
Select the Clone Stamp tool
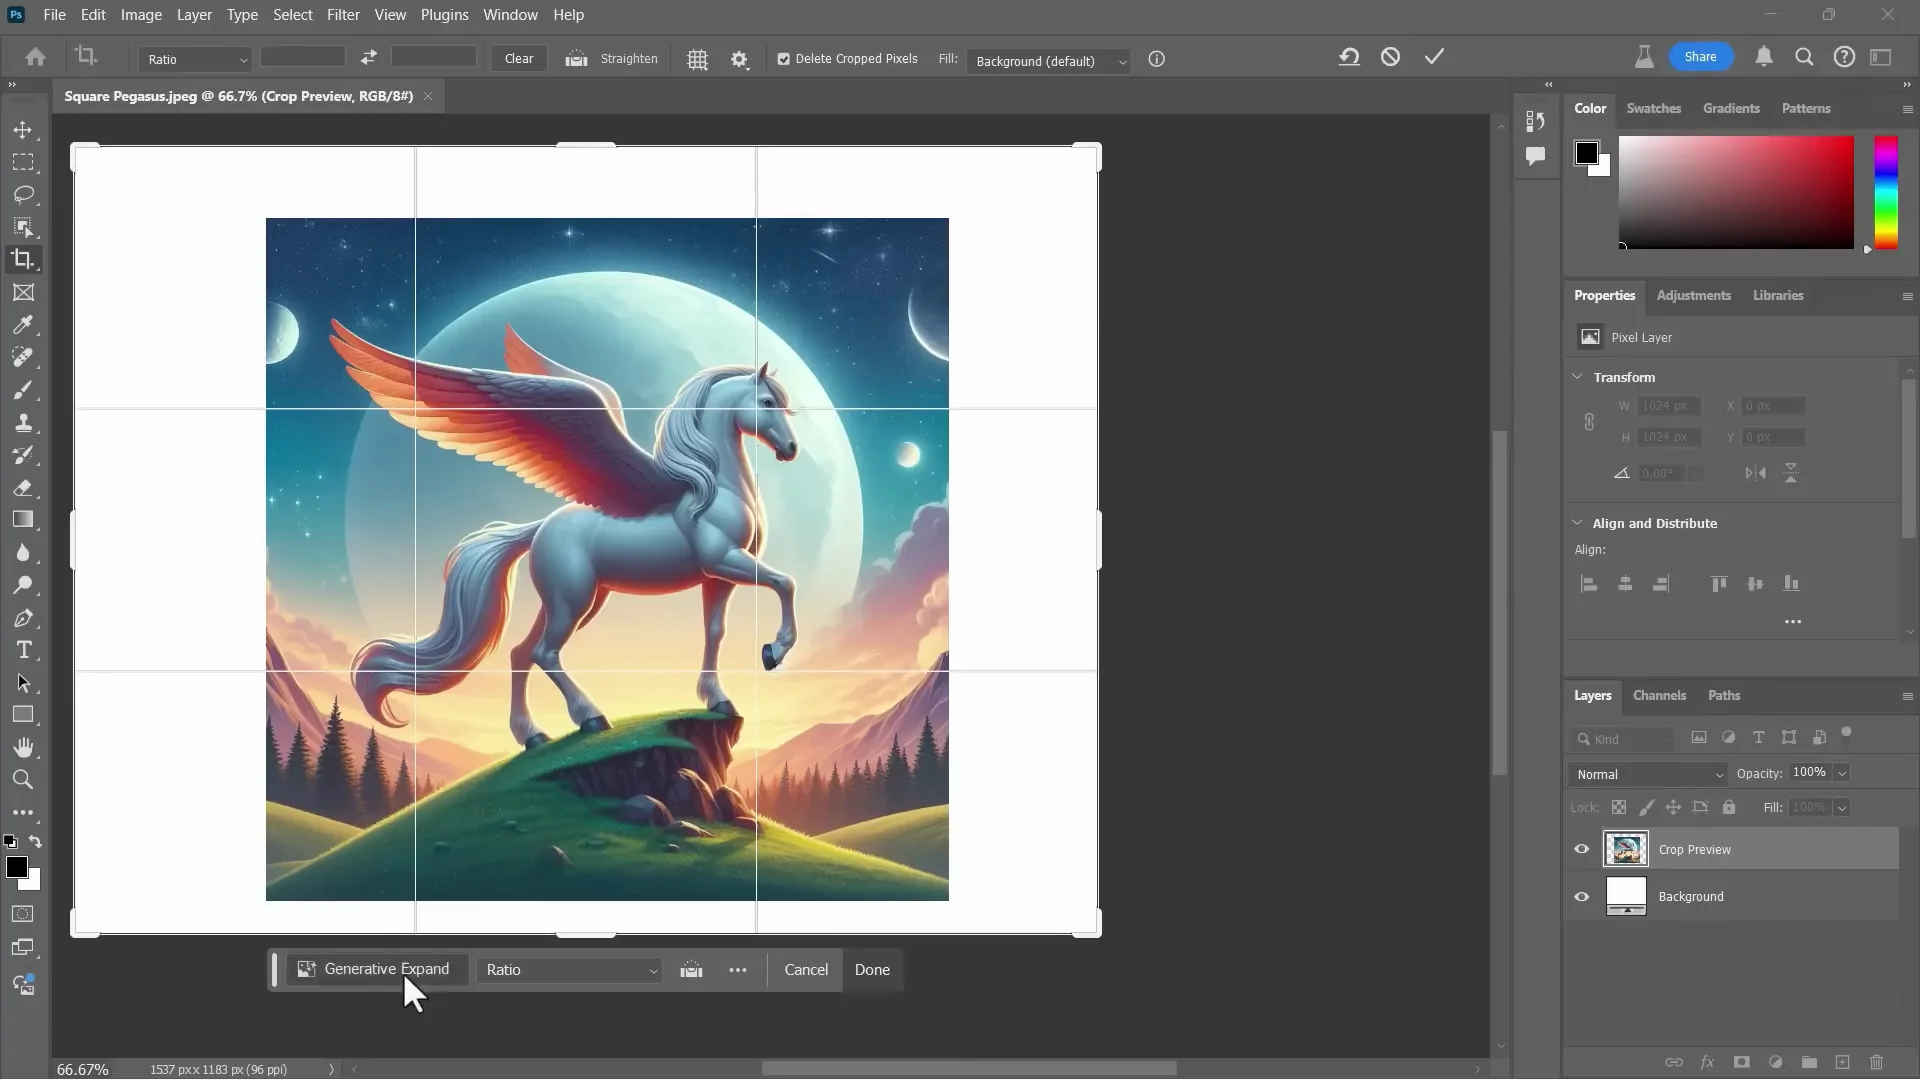(23, 422)
